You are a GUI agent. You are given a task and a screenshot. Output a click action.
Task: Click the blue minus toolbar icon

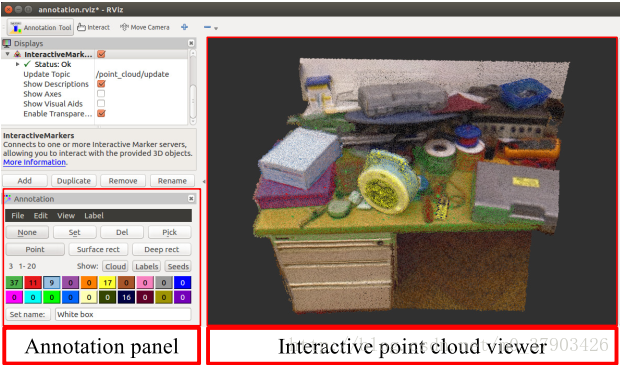208,27
